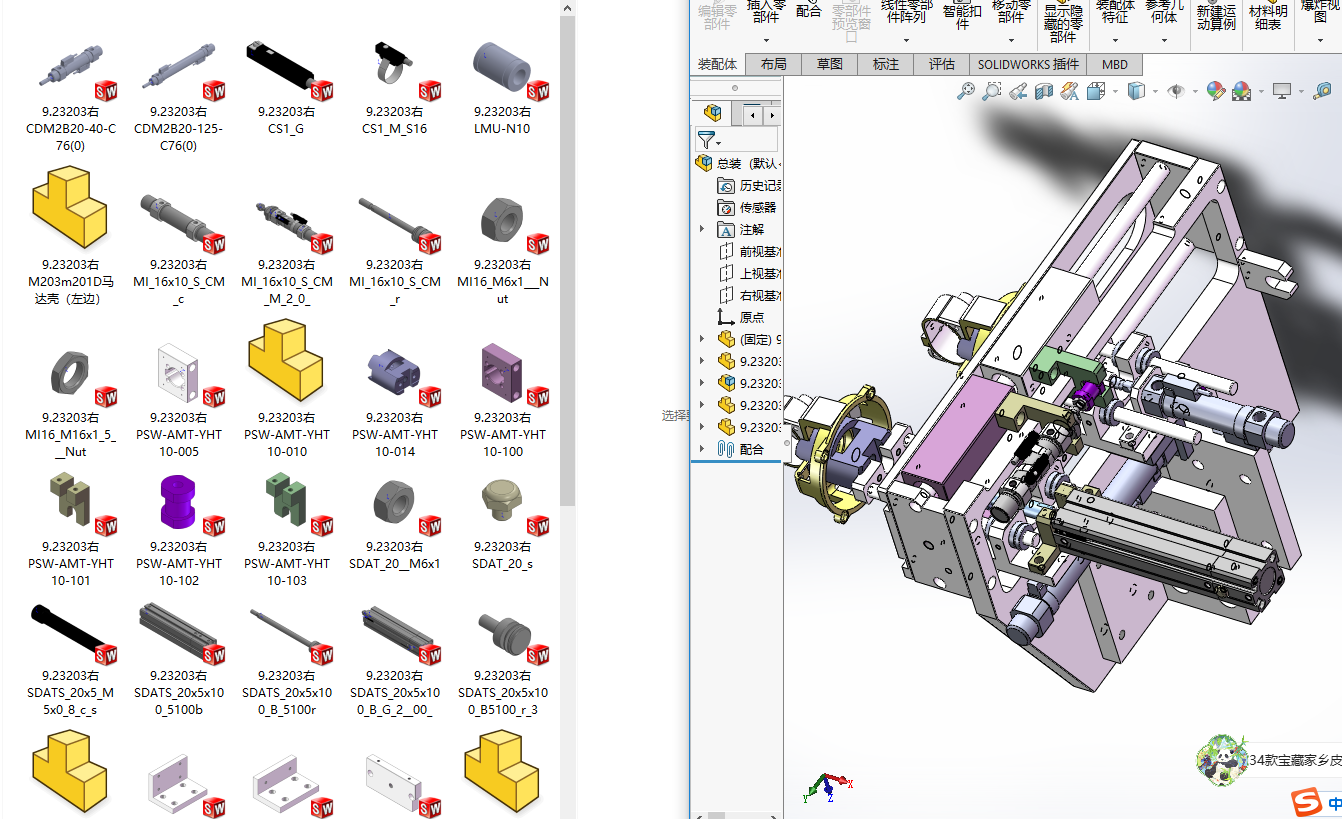Open the Display Style dropdown arrow

coord(1154,92)
